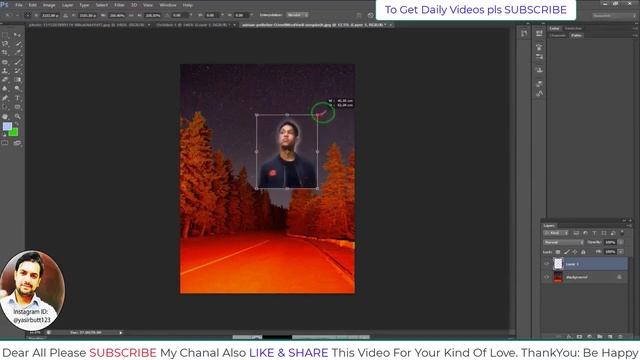Viewport: 640px width, 360px height.
Task: Select the Brush tool
Action: [x=18, y=62]
